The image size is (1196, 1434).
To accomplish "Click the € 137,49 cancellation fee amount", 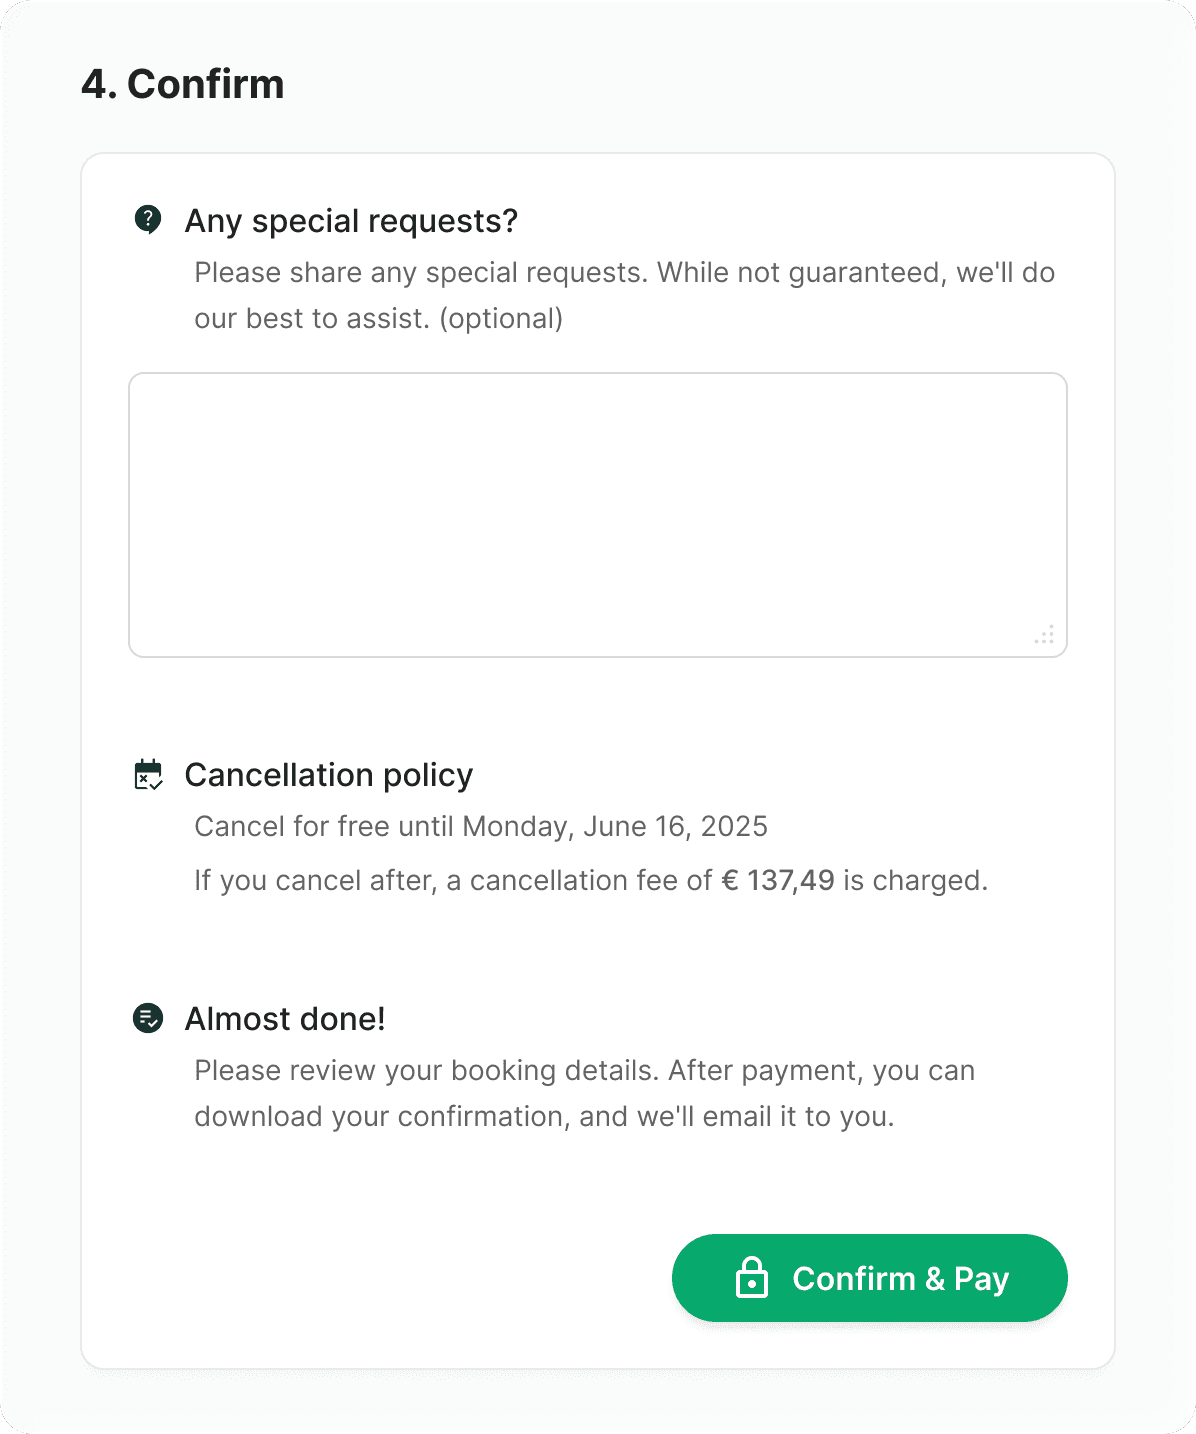I will 778,880.
